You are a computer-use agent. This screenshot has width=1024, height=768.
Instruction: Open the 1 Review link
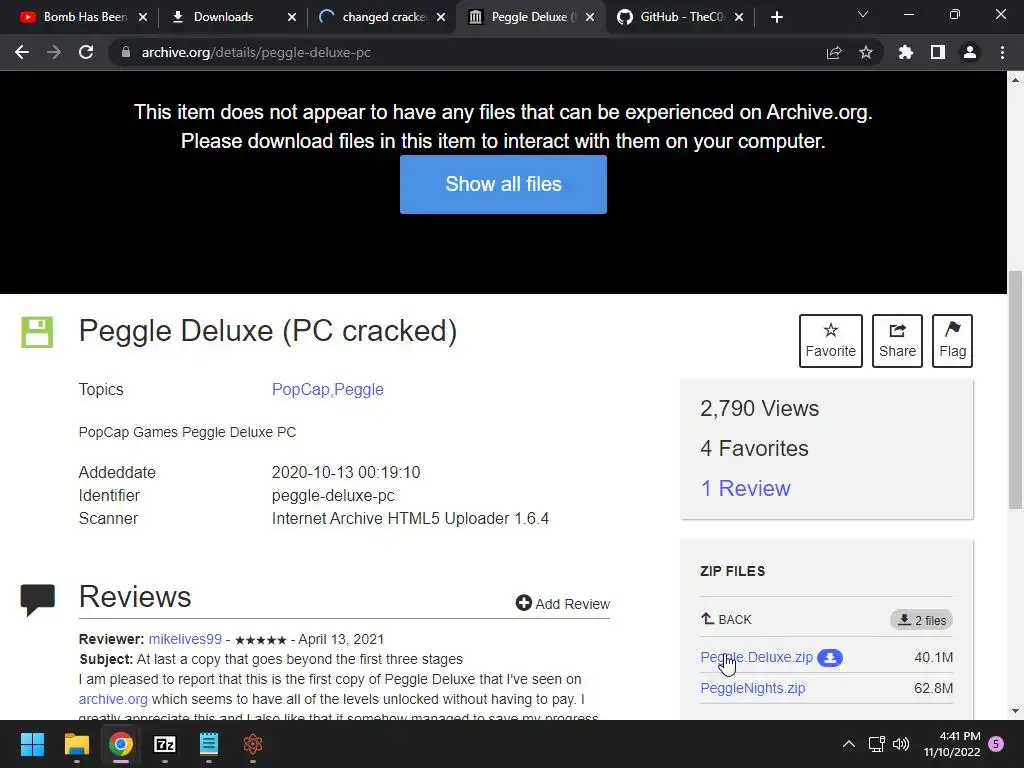(x=745, y=488)
